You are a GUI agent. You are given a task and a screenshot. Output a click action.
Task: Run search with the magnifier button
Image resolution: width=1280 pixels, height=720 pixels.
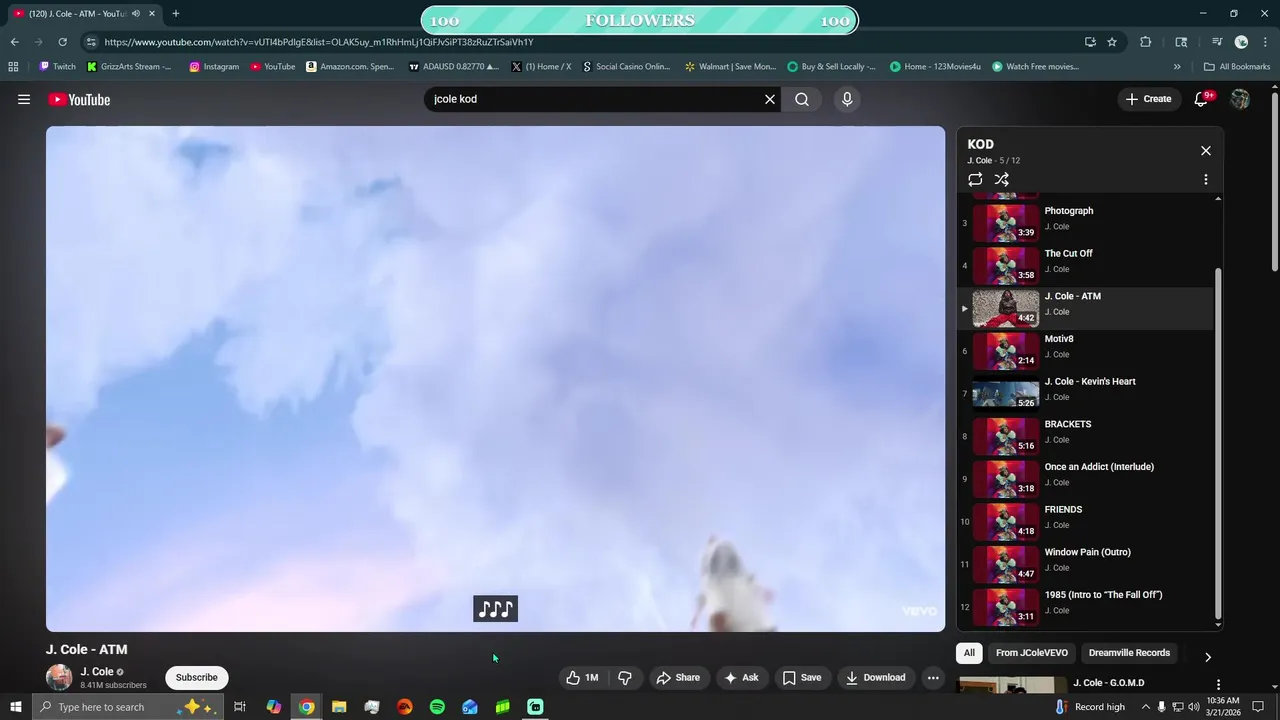(x=802, y=99)
